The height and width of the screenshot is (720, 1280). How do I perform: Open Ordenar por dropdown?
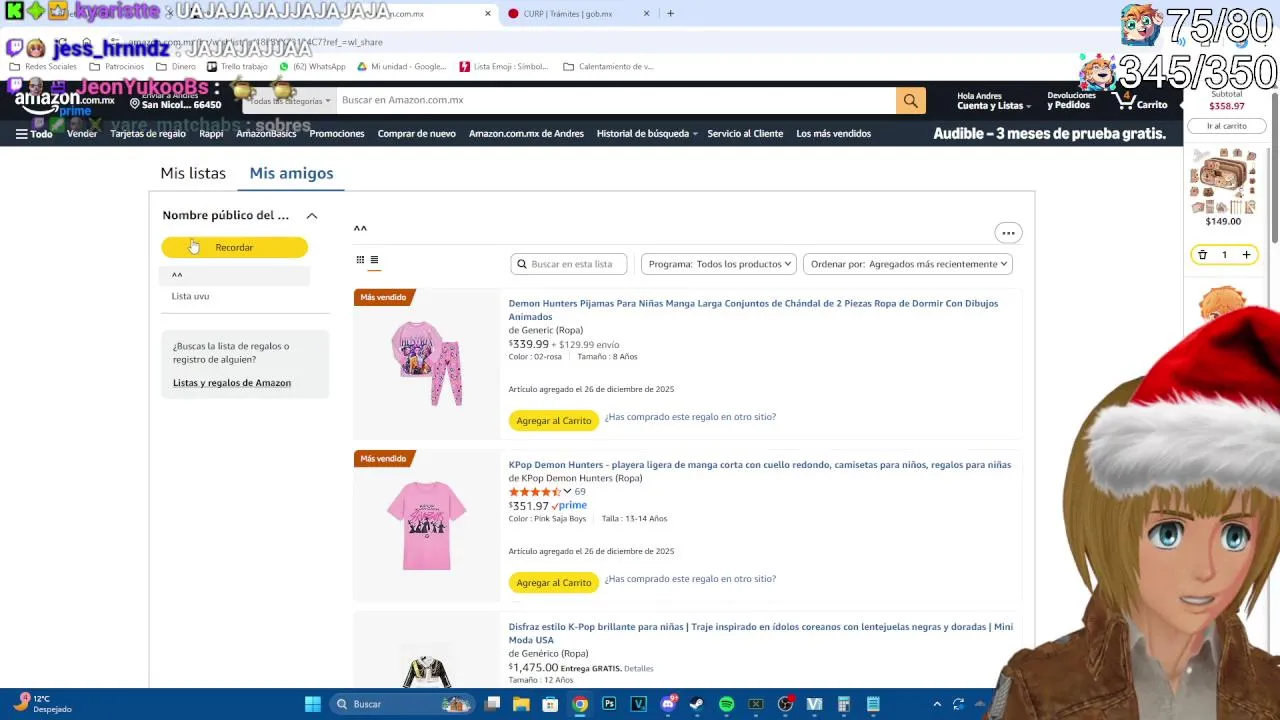coord(908,264)
